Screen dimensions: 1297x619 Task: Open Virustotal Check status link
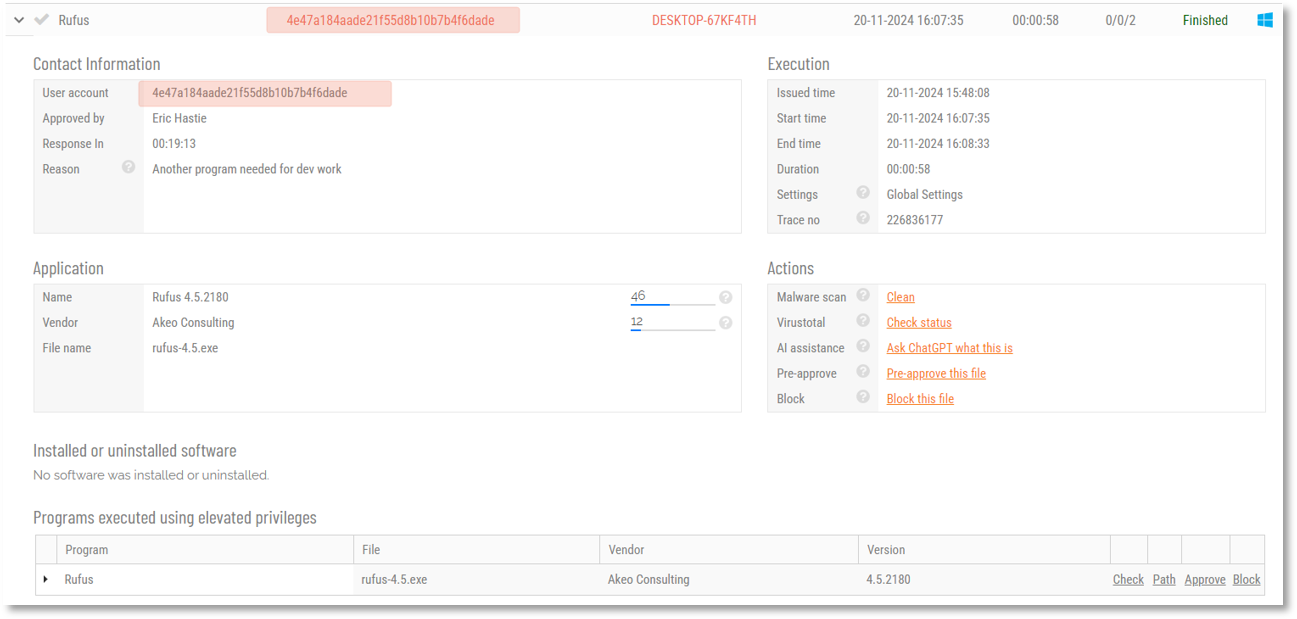coord(919,322)
